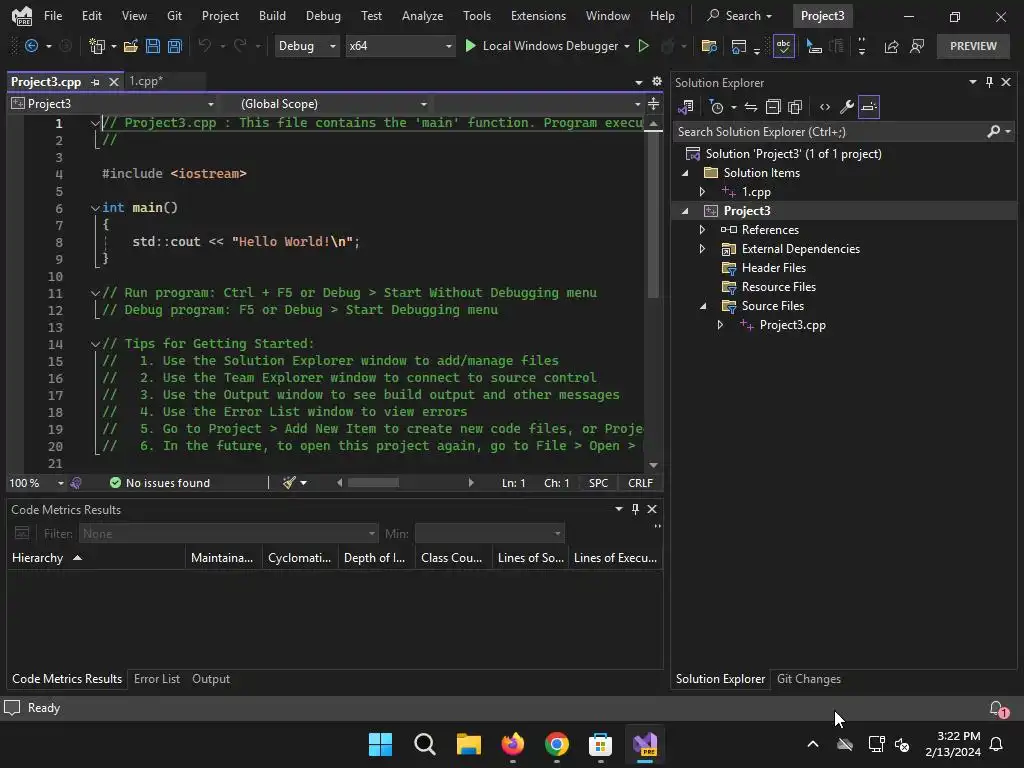Click the notifications bell in status bar
This screenshot has width=1024, height=768.
click(997, 709)
